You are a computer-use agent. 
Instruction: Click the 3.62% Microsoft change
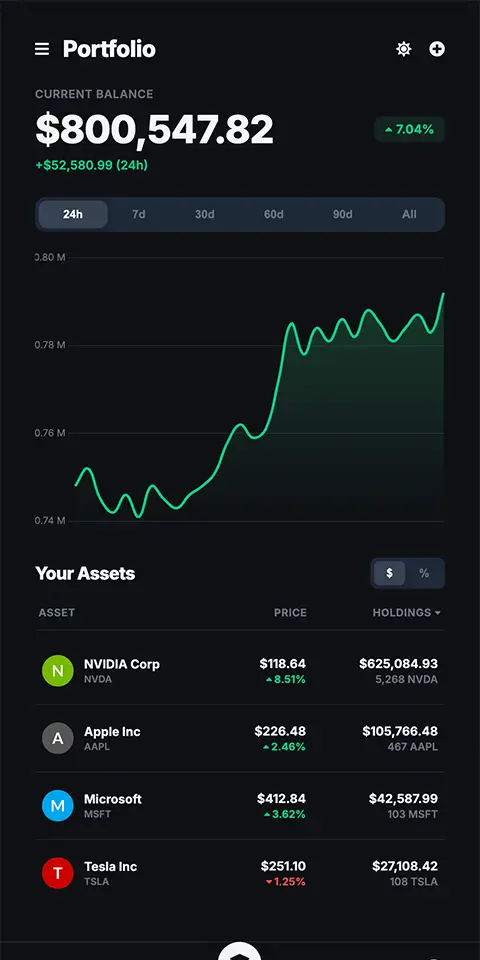[x=285, y=814]
